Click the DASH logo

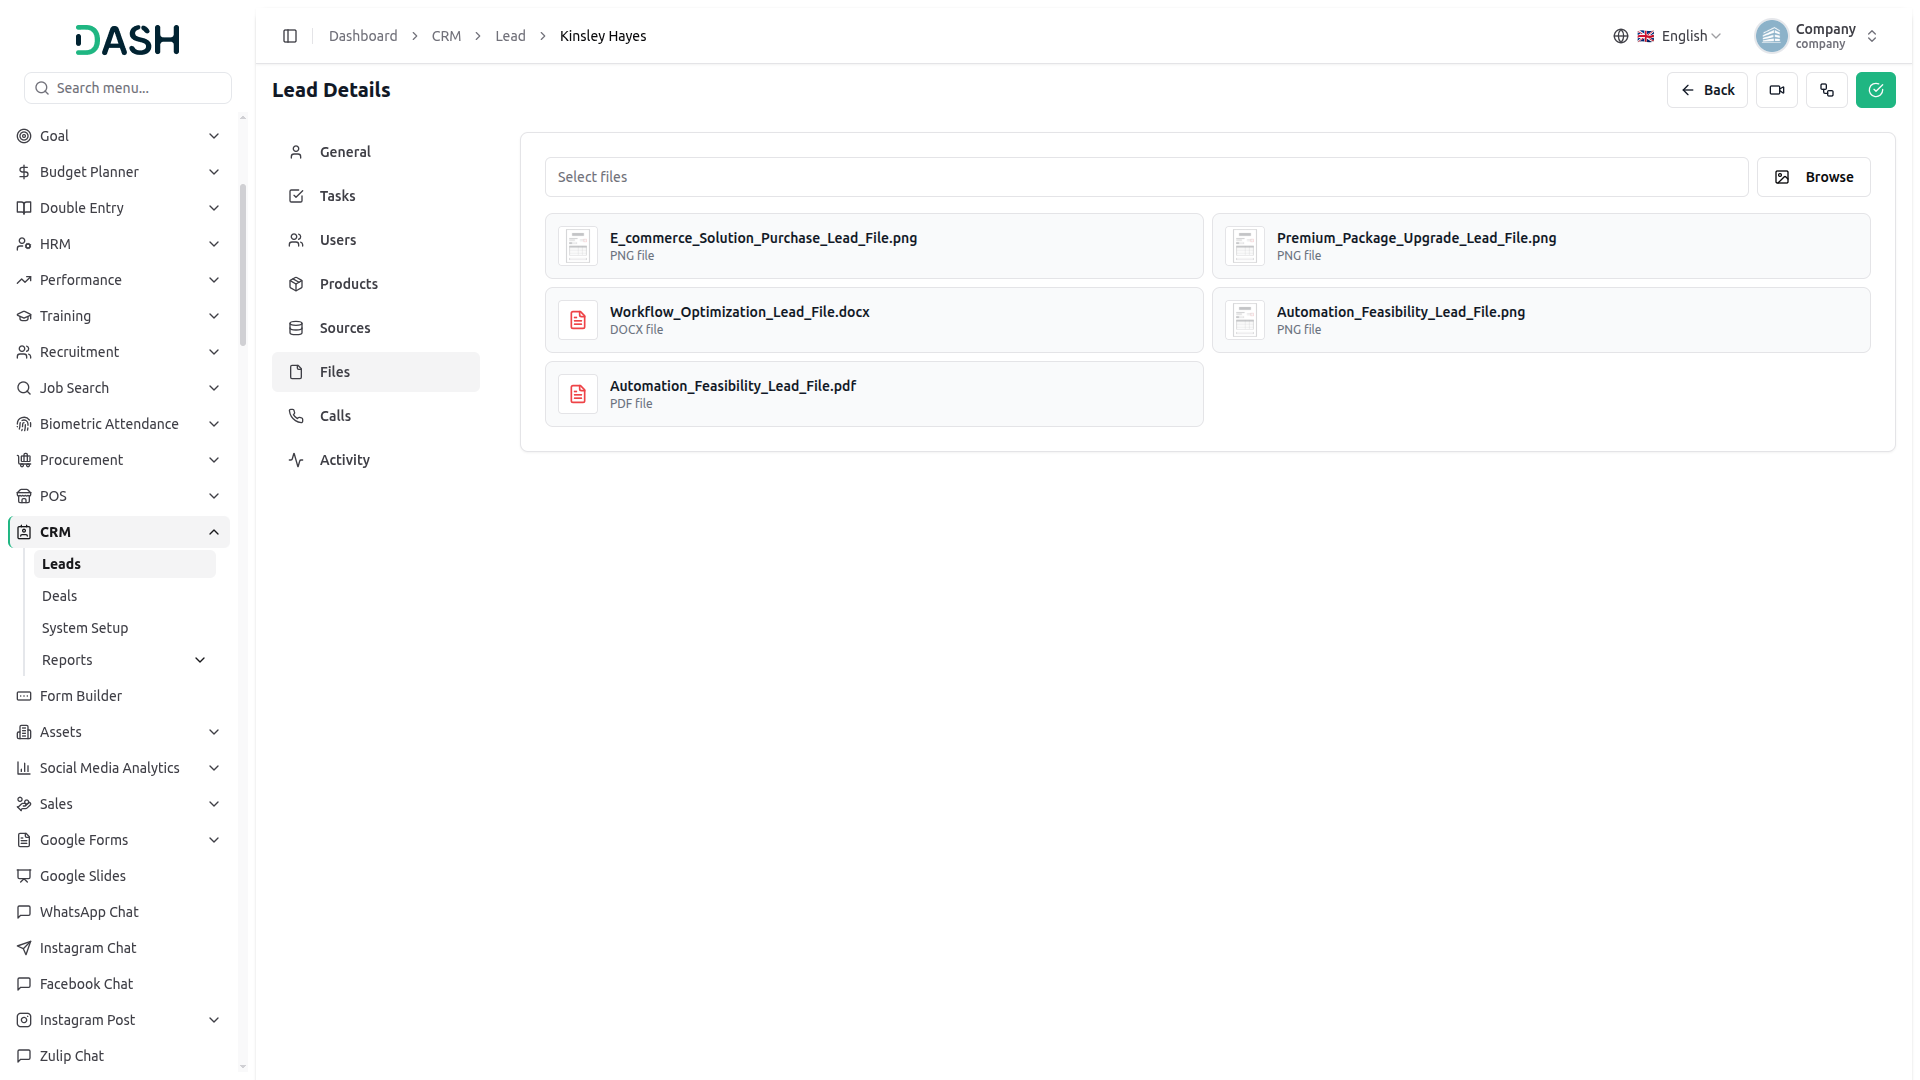click(x=127, y=40)
